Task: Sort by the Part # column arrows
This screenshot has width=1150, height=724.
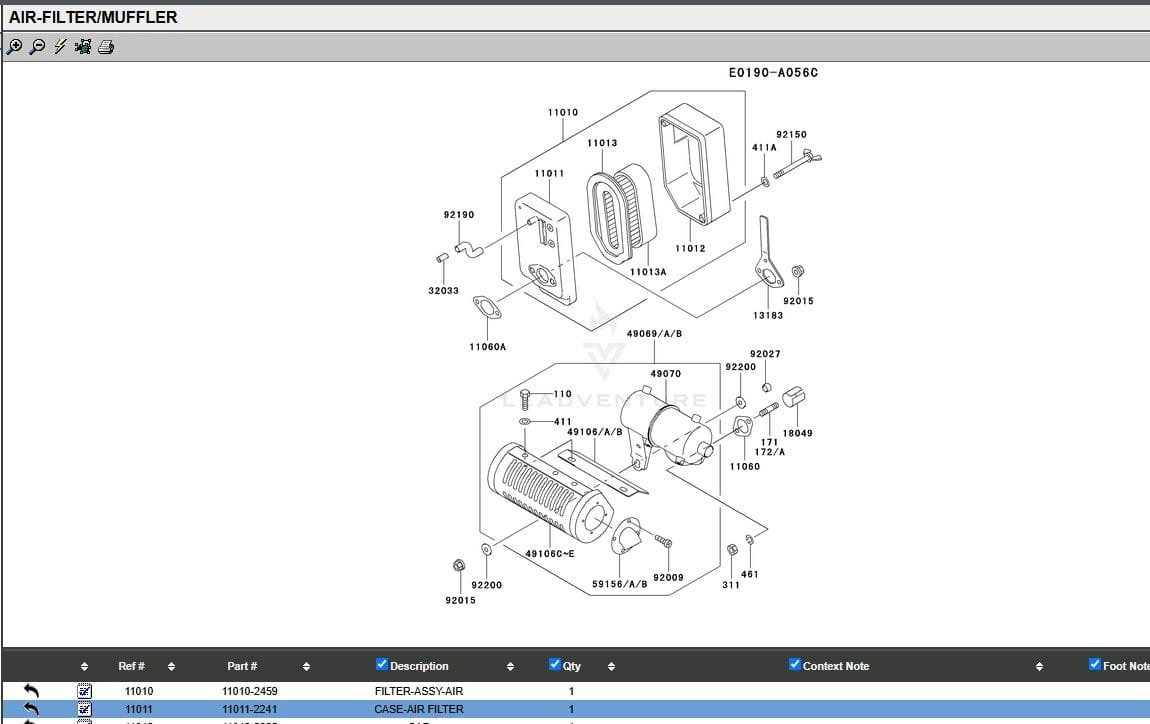Action: (x=306, y=666)
